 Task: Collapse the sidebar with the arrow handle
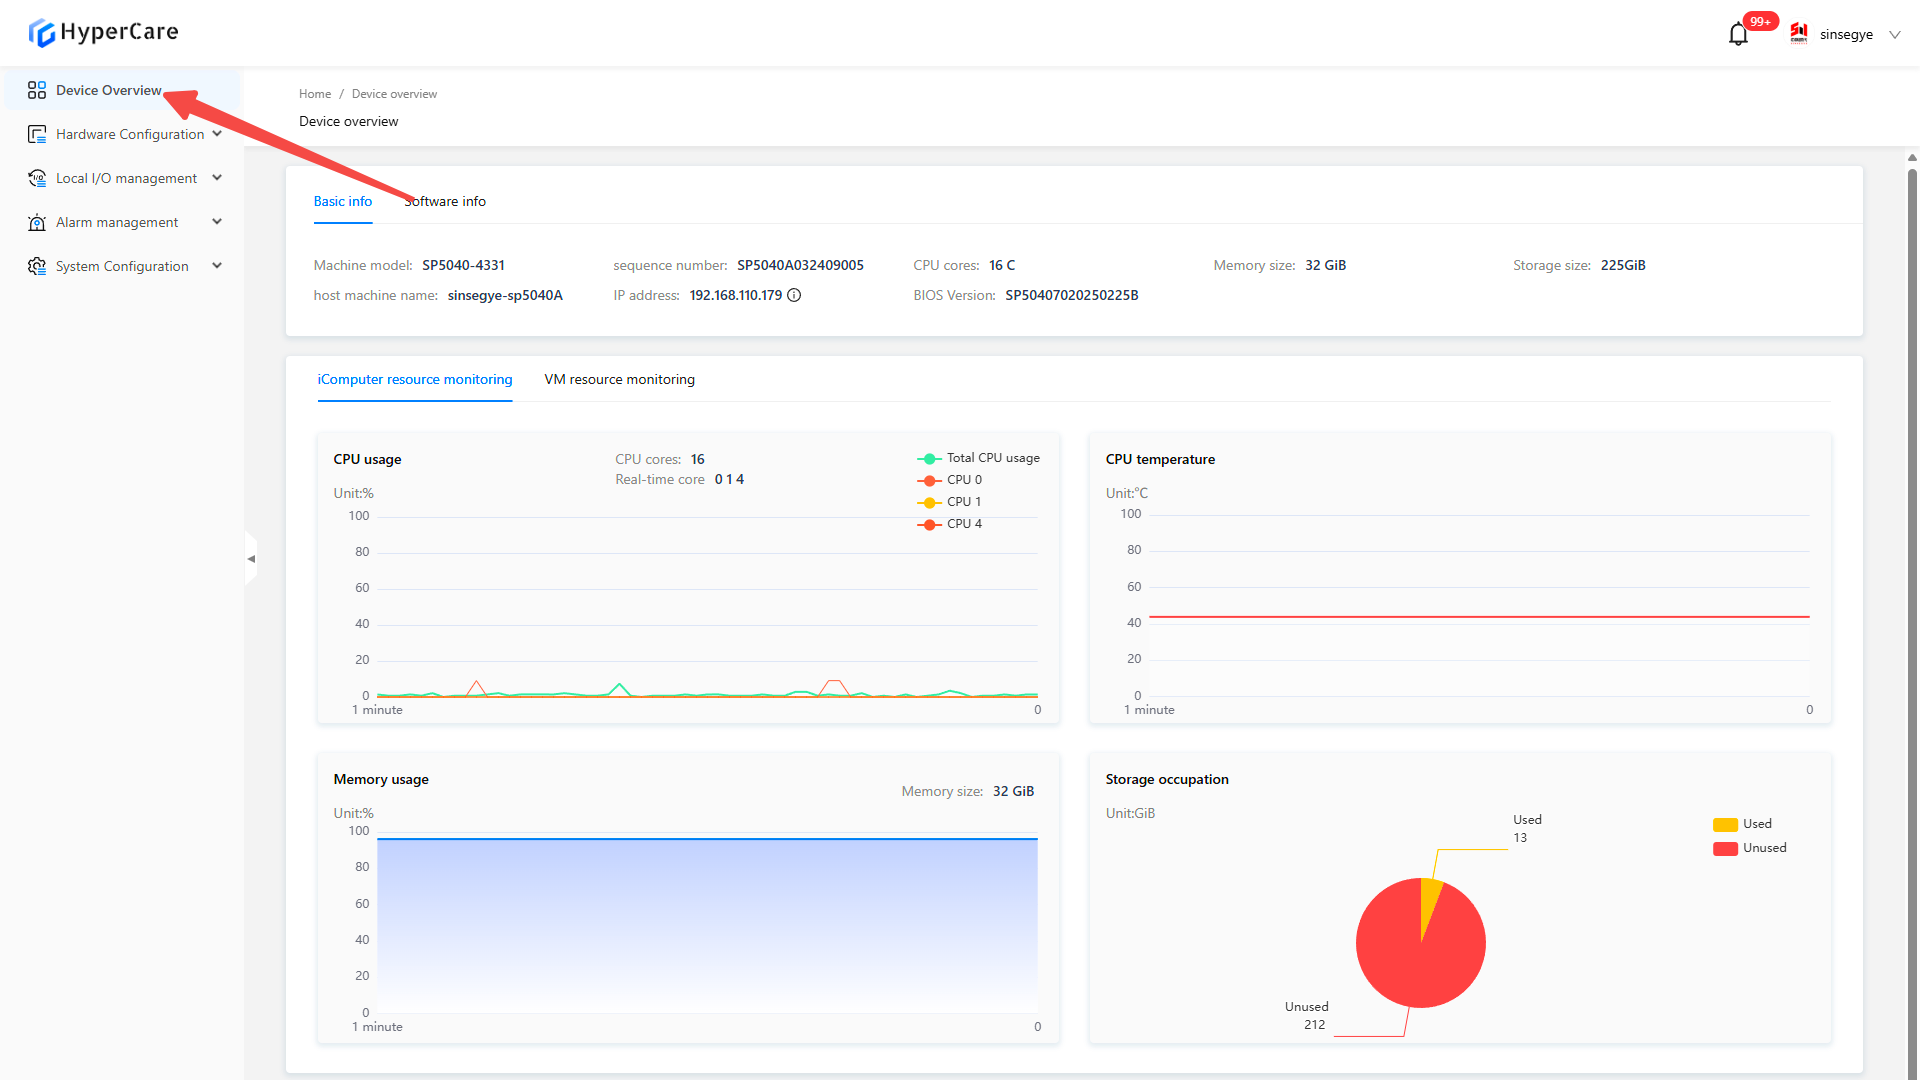pyautogui.click(x=251, y=559)
